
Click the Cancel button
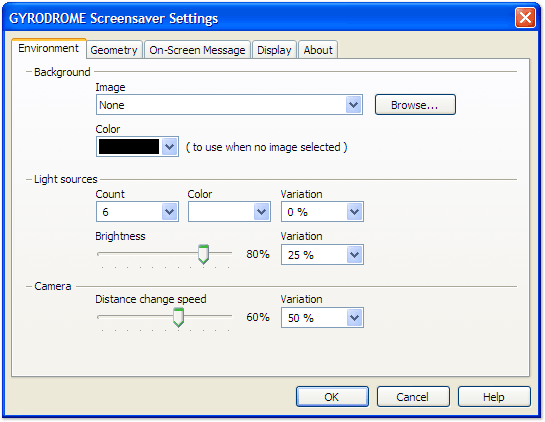(413, 397)
